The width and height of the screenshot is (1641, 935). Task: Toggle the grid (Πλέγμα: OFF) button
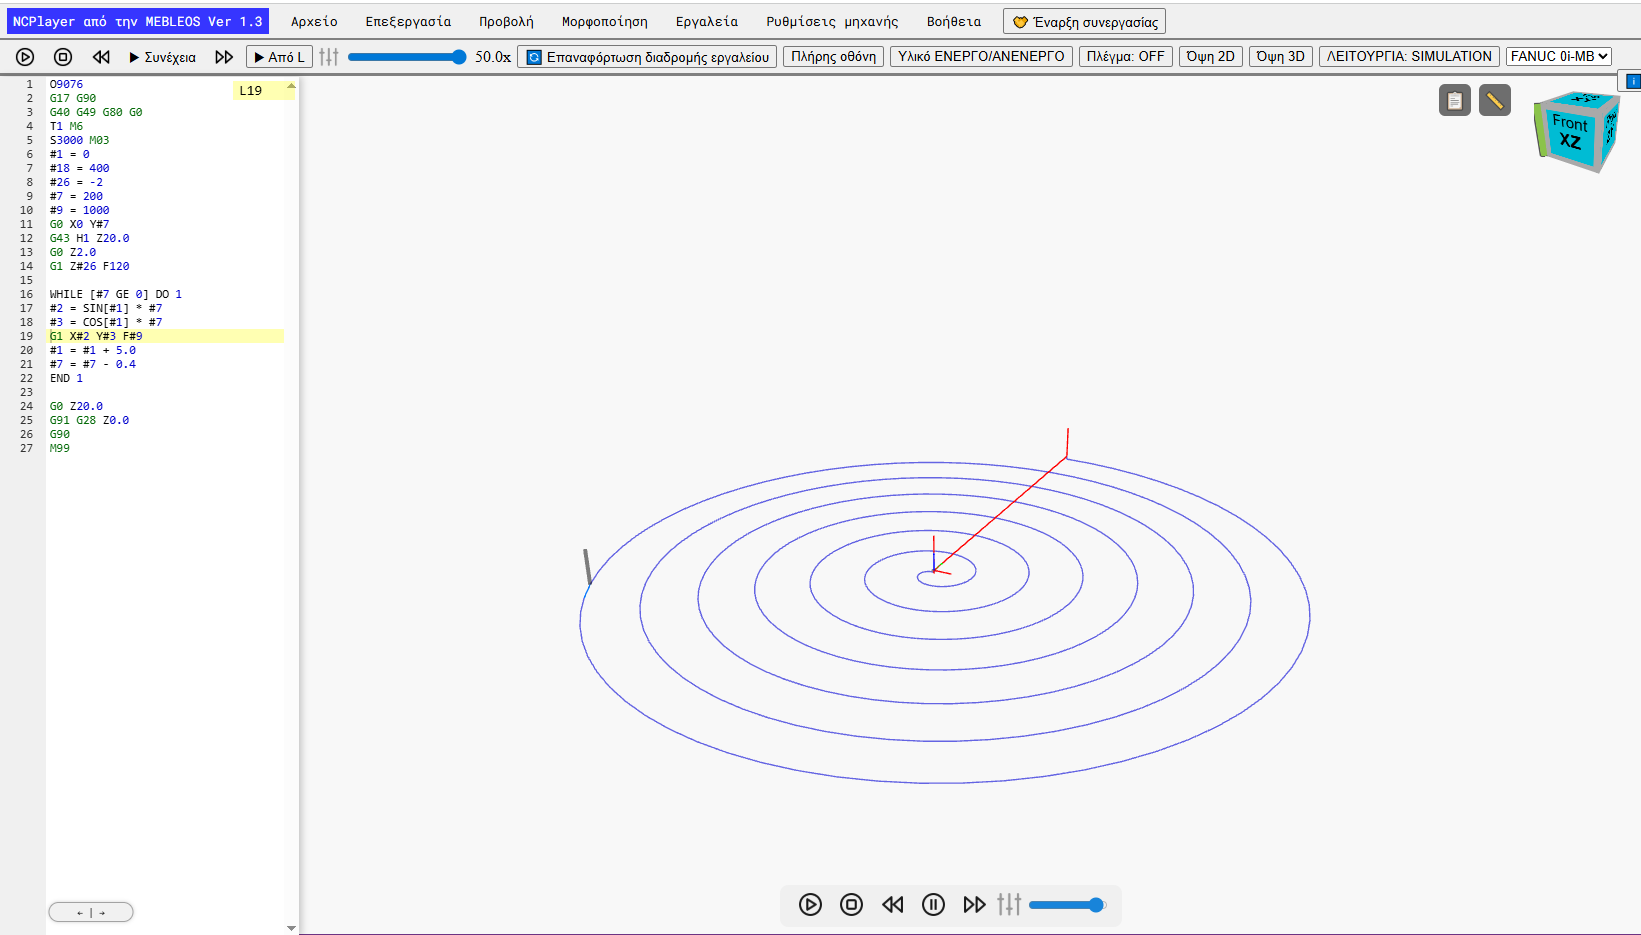pos(1125,56)
